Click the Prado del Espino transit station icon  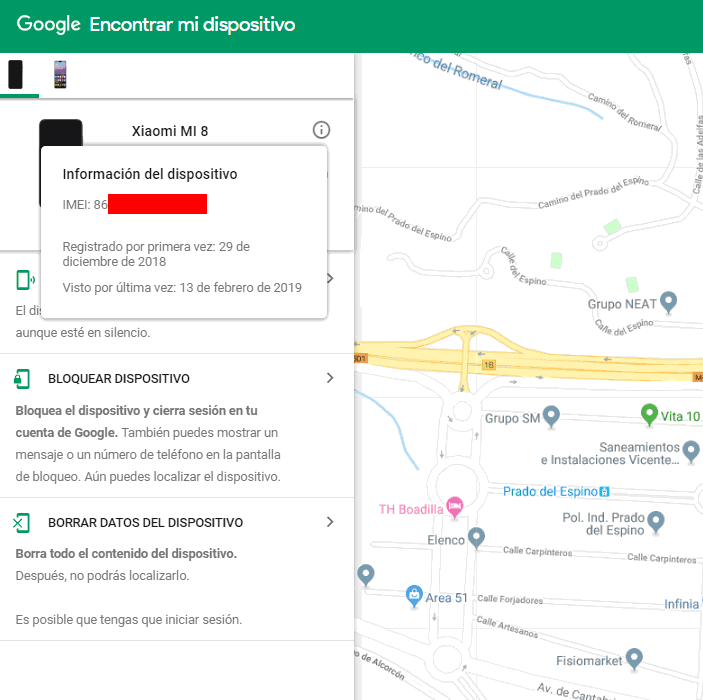[604, 492]
